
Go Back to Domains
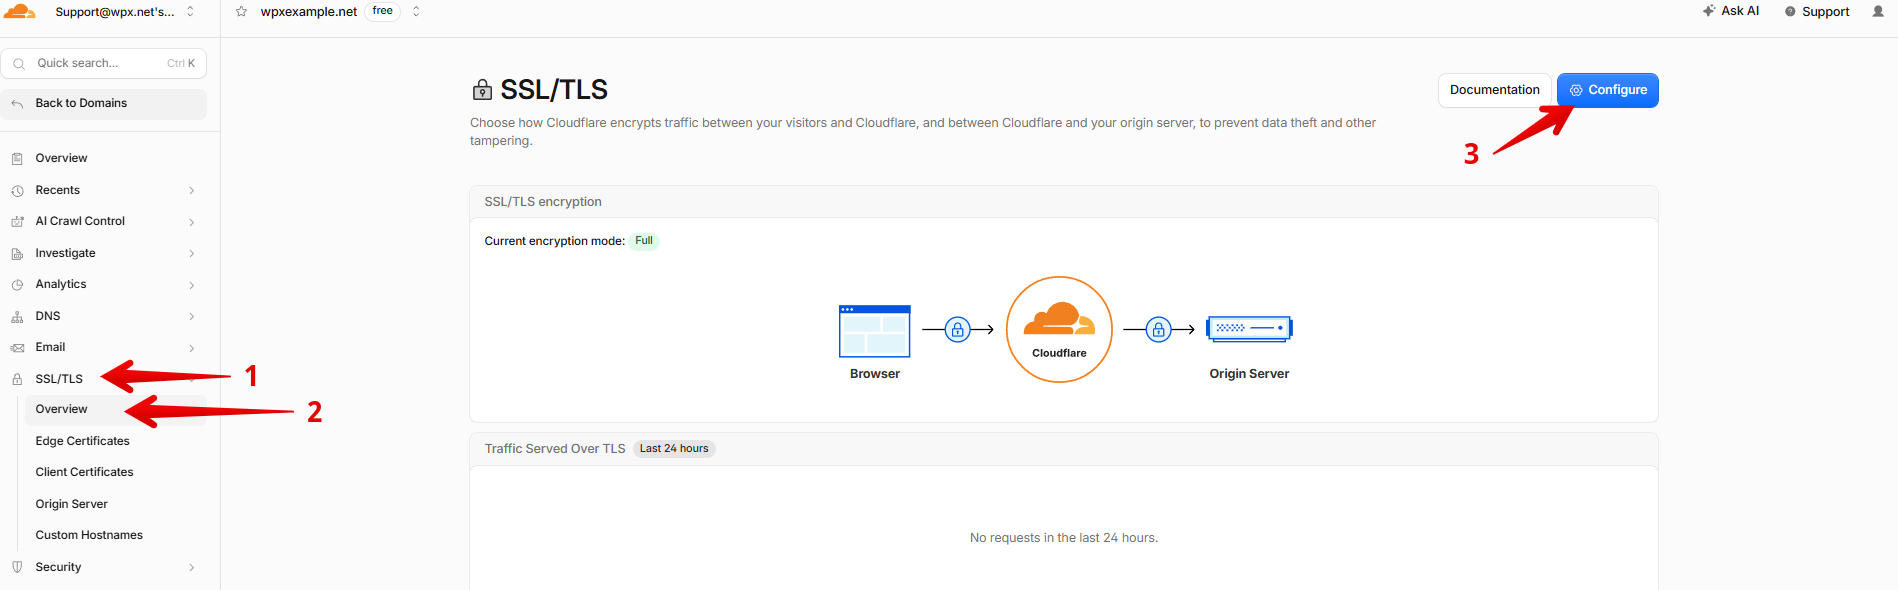point(104,104)
